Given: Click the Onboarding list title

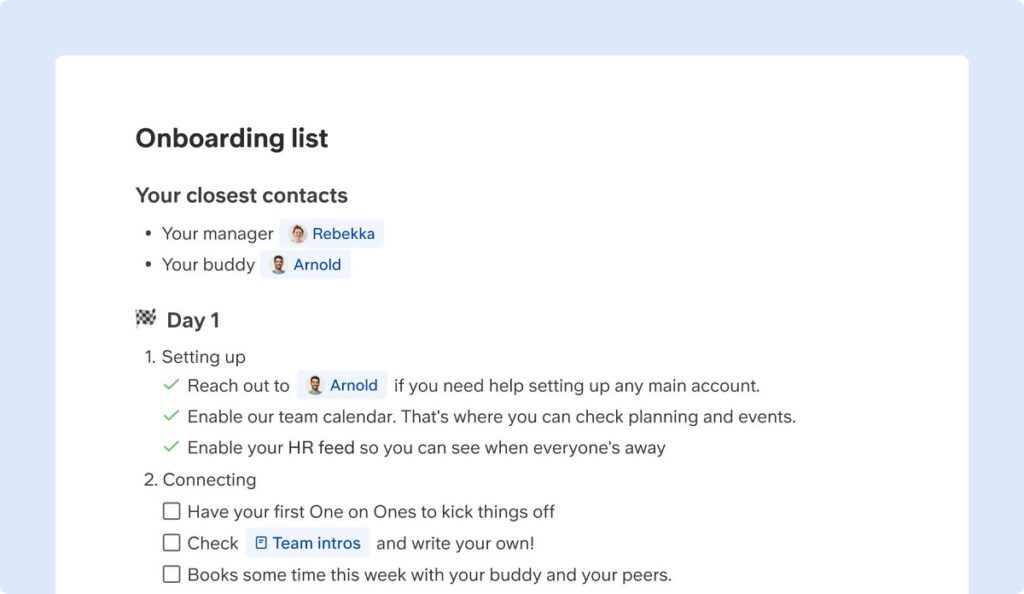Looking at the screenshot, I should pyautogui.click(x=232, y=138).
